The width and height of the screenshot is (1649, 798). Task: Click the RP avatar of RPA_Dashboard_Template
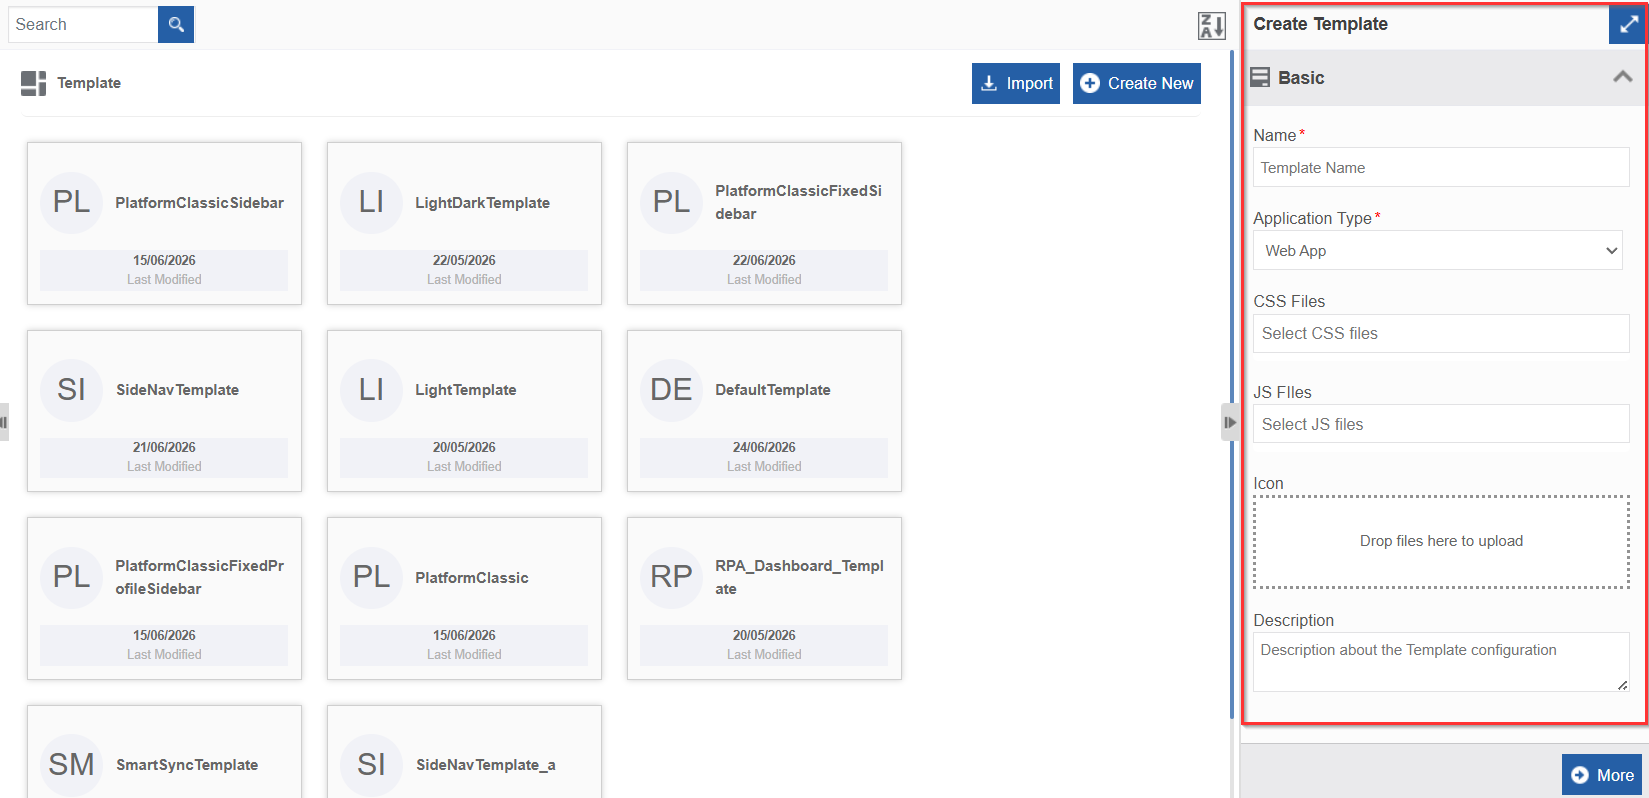point(671,577)
